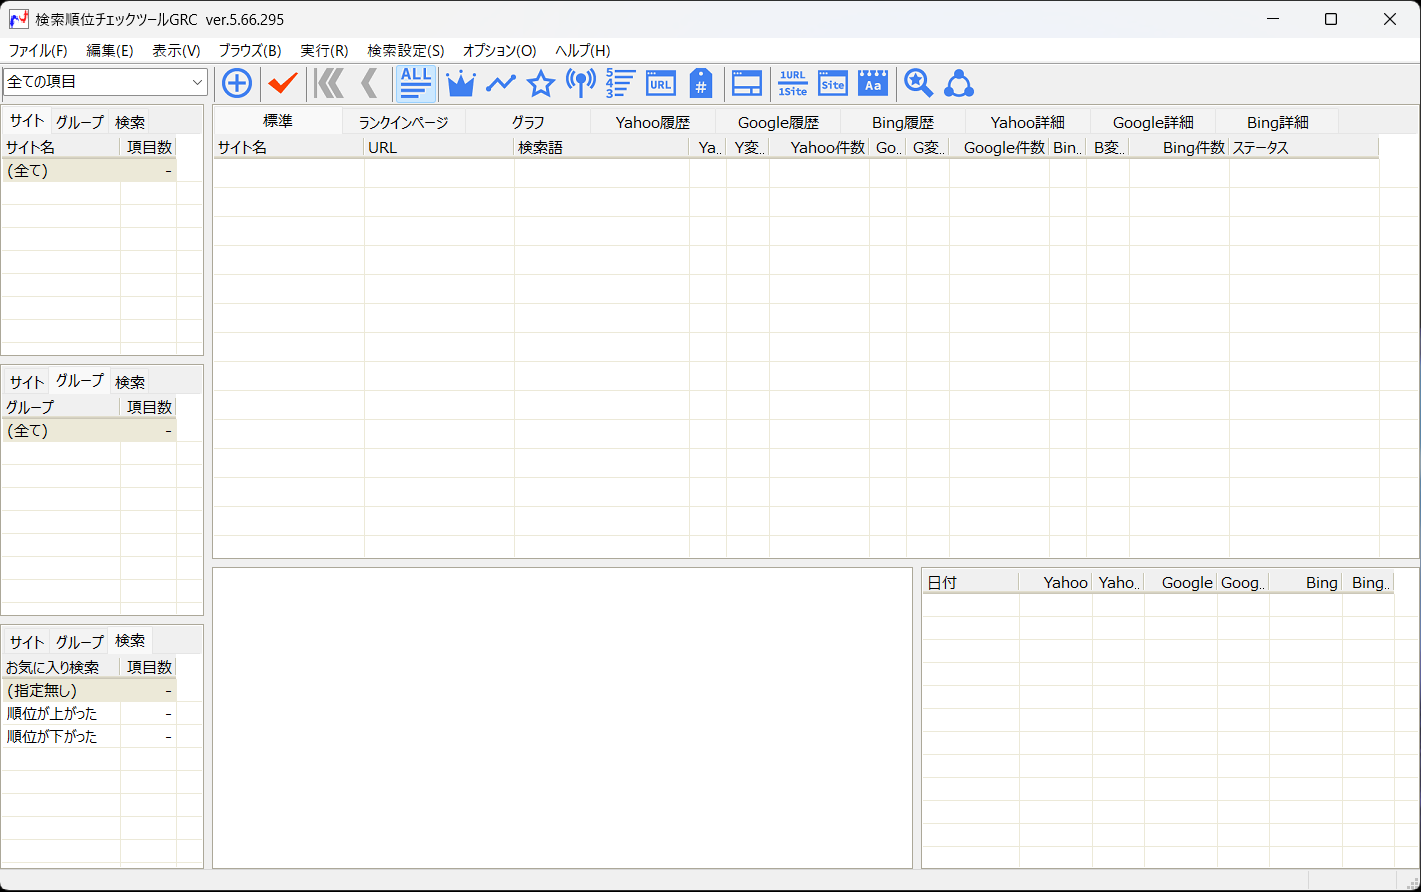Viewport: 1421px width, 892px height.
Task: Switch to the 標準 tab
Action: [278, 121]
